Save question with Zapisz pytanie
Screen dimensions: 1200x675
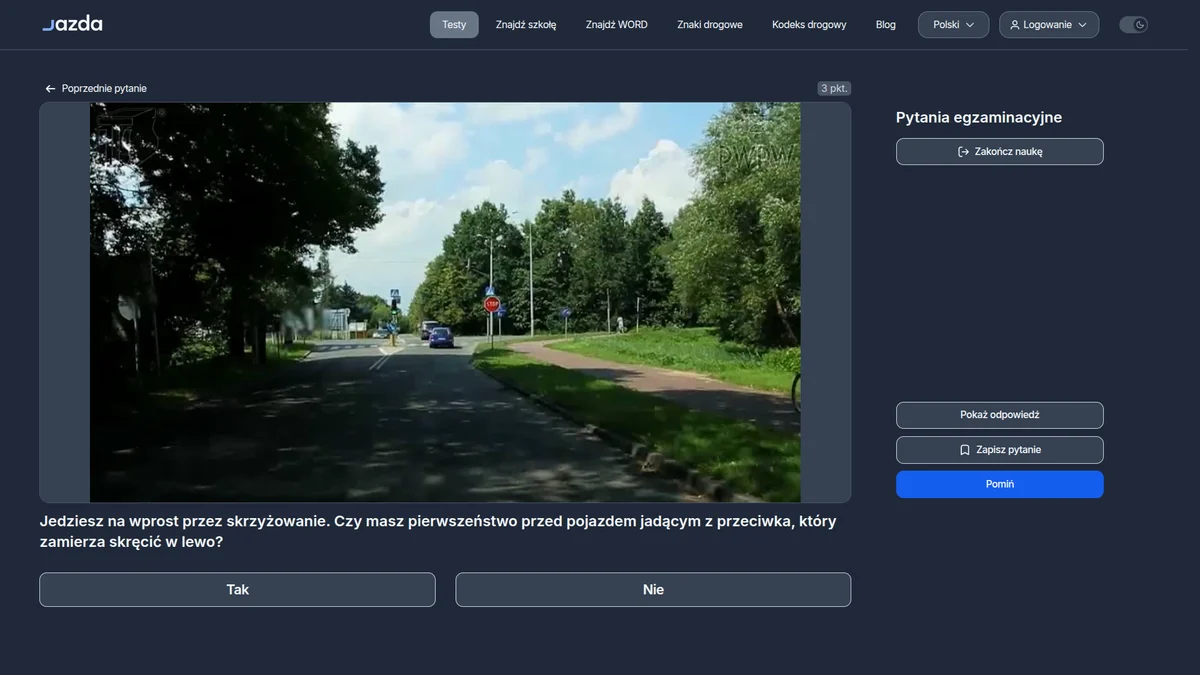point(1000,450)
